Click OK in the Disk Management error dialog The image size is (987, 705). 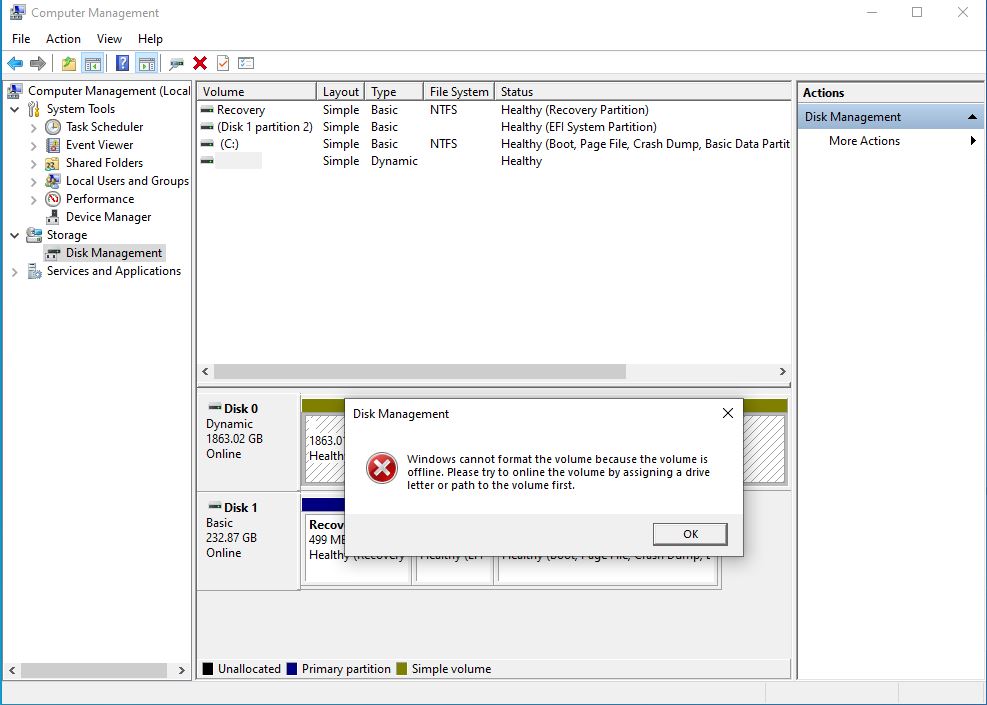(691, 534)
